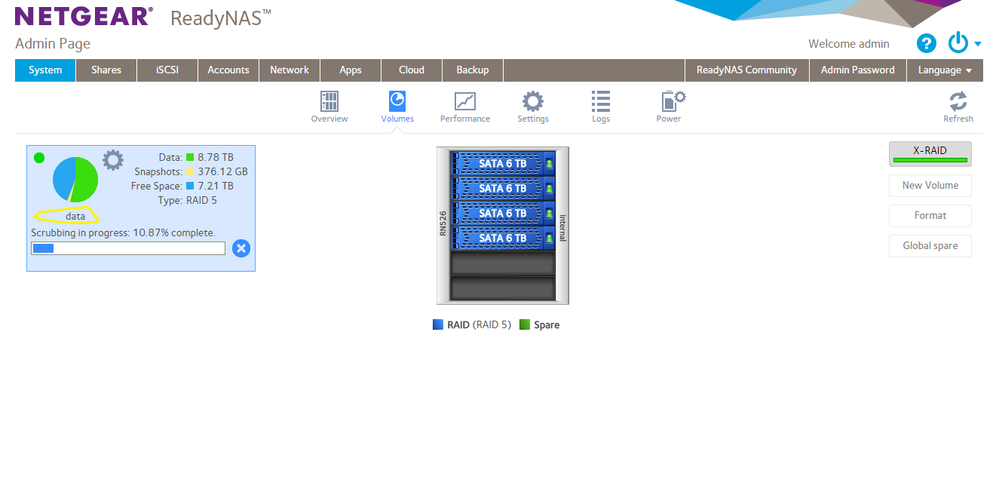
Task: Open the Cloud tab
Action: (412, 70)
